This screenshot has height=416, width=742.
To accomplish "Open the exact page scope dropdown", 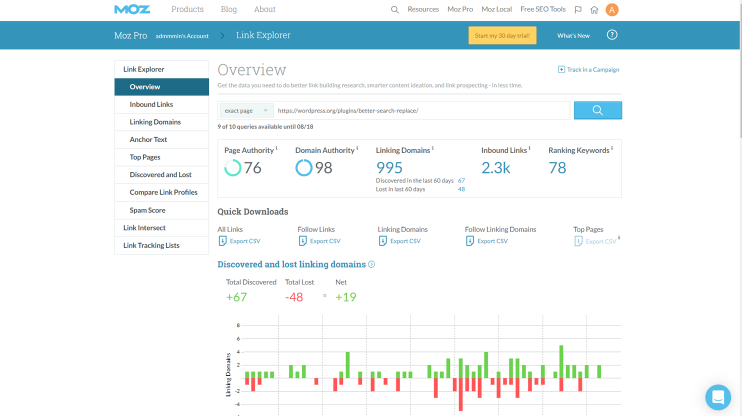I will [x=247, y=111].
